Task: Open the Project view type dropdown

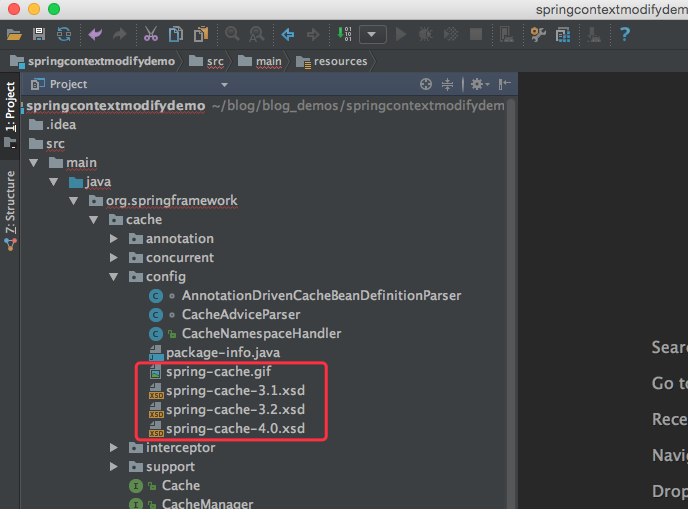Action: pyautogui.click(x=224, y=85)
